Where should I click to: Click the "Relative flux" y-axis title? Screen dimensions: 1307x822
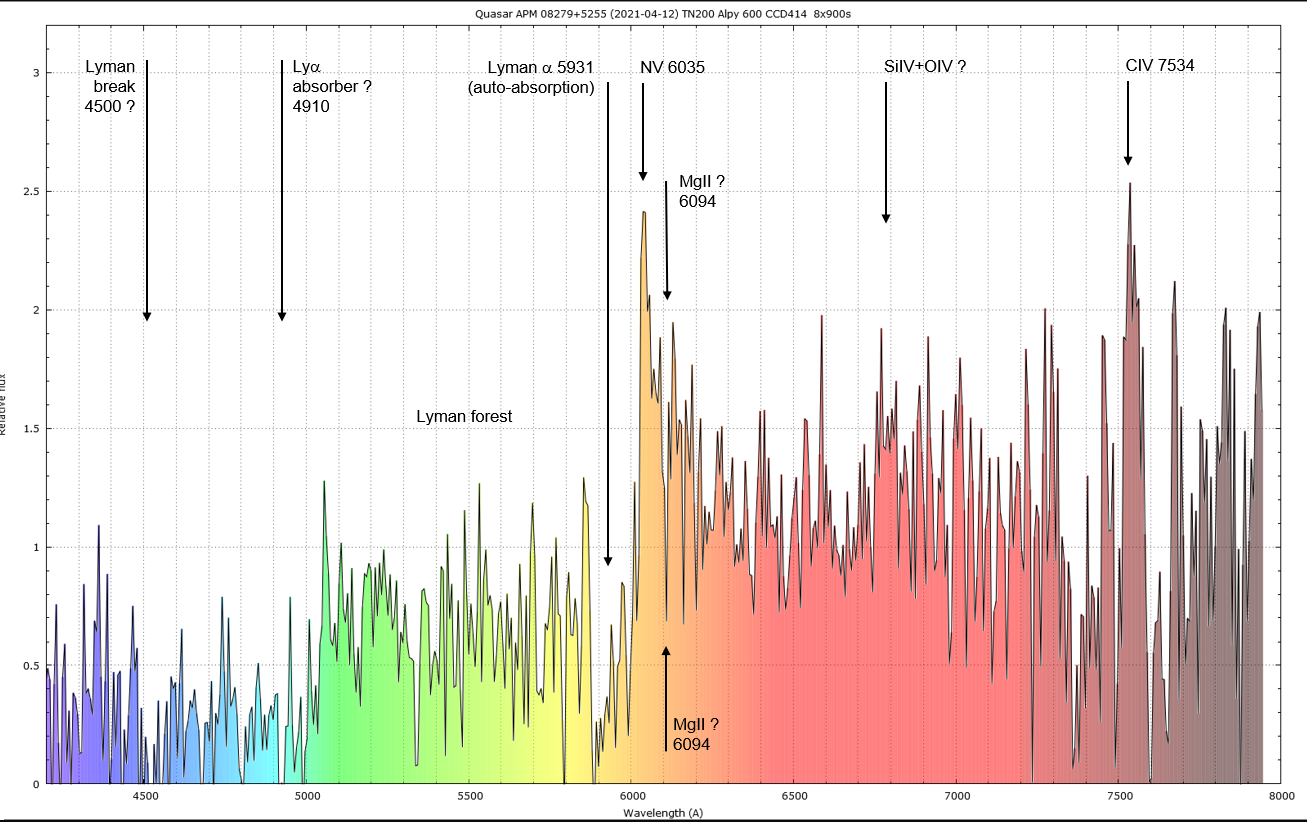[x=4, y=404]
